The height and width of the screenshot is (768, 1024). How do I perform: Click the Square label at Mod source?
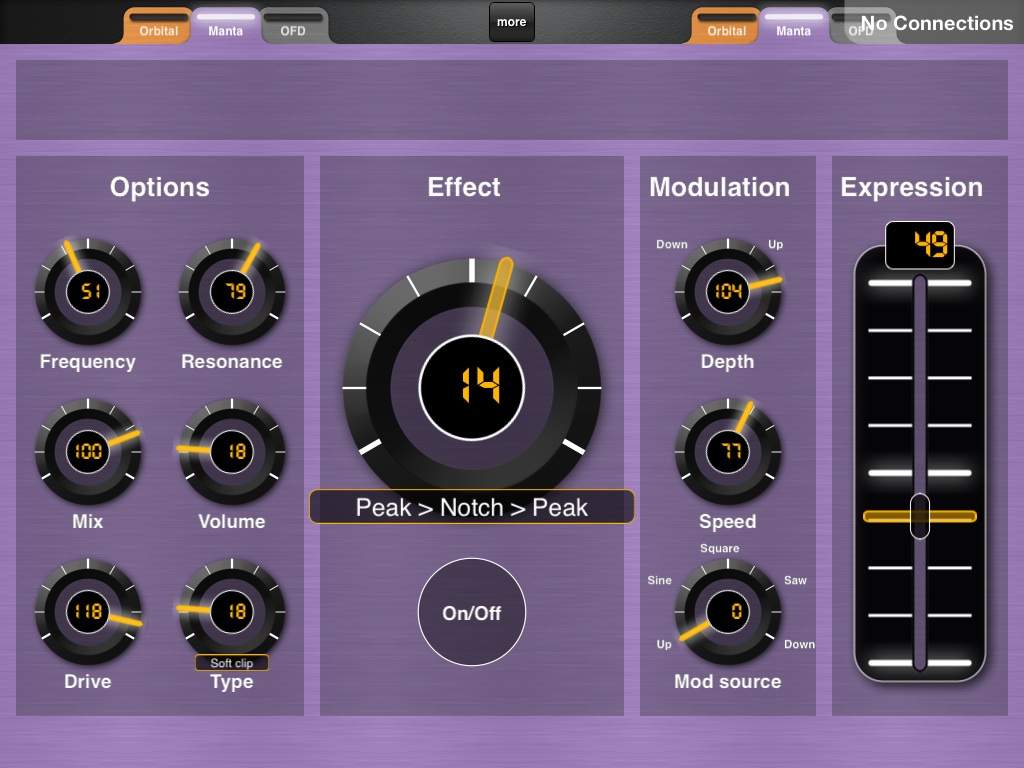point(720,549)
